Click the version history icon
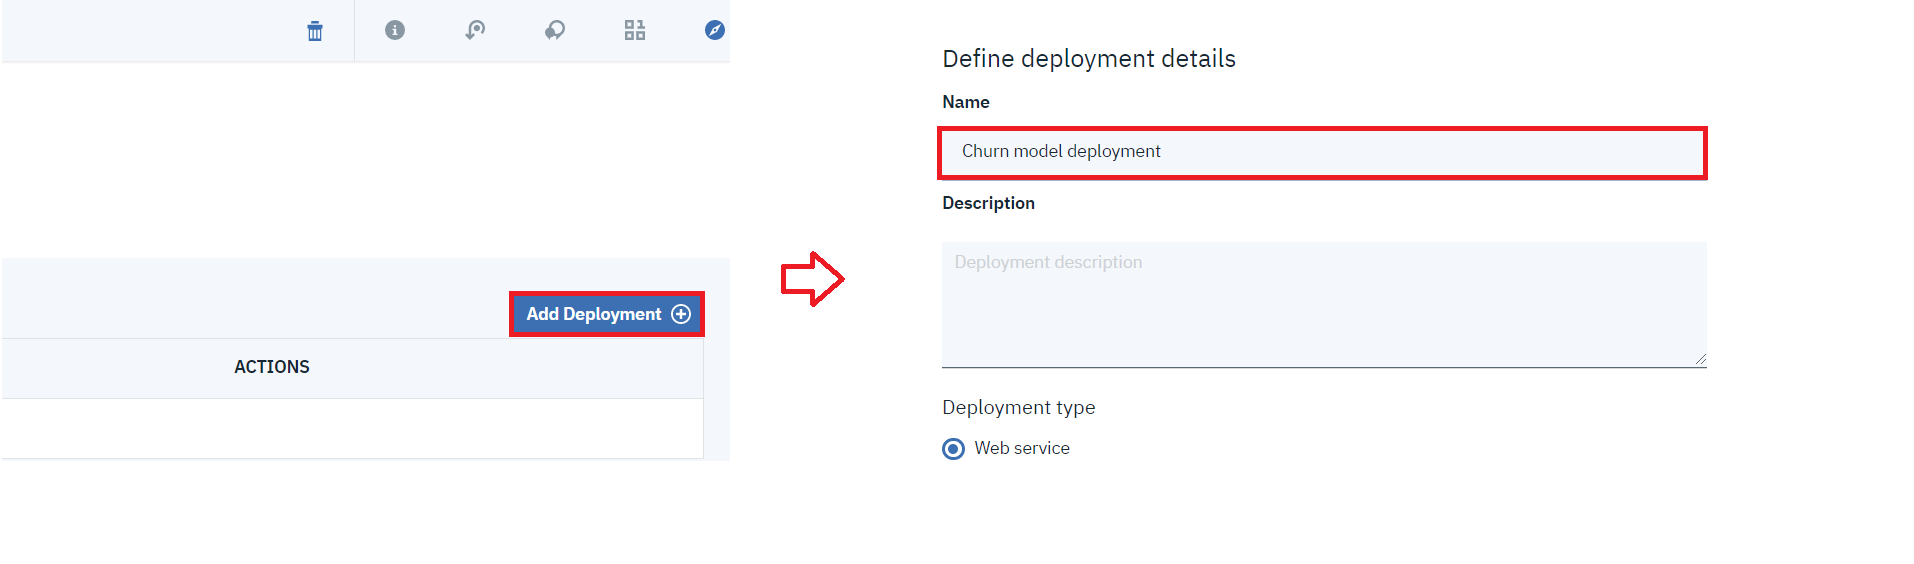The image size is (1914, 564). (x=475, y=30)
